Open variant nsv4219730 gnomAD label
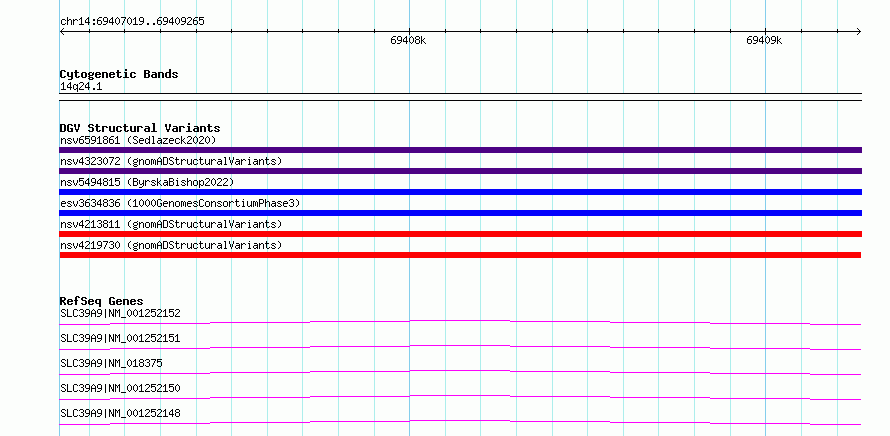The width and height of the screenshot is (890, 436). [x=171, y=245]
